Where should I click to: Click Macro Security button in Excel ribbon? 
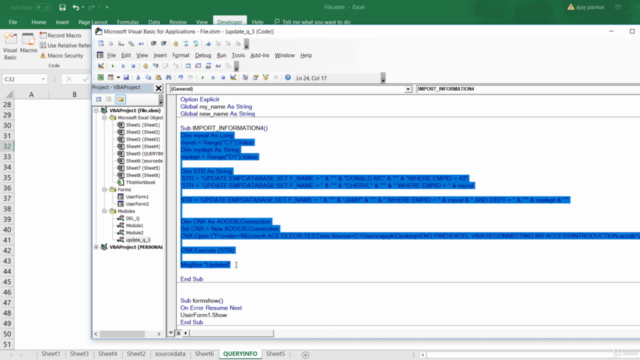[x=61, y=56]
